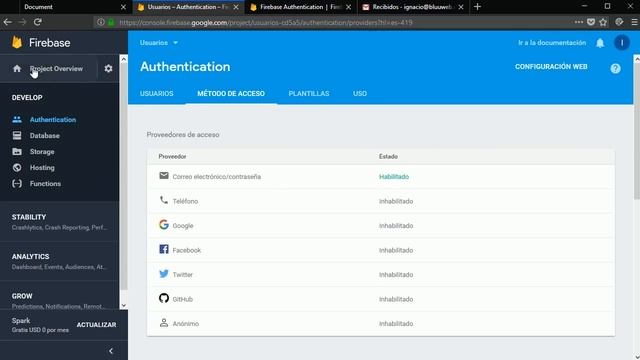Collapse the sidebar with chevron
640x360 pixels.
point(111,351)
